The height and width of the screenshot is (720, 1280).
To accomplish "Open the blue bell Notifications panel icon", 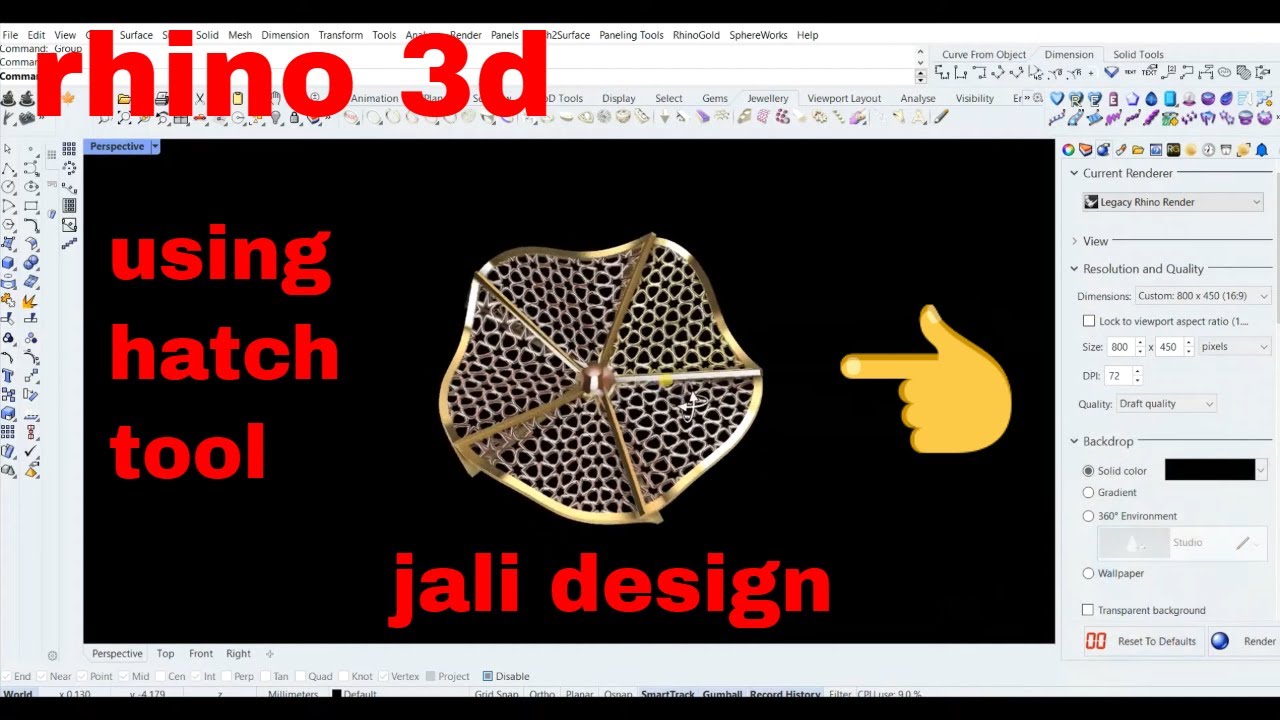I will [x=1262, y=150].
